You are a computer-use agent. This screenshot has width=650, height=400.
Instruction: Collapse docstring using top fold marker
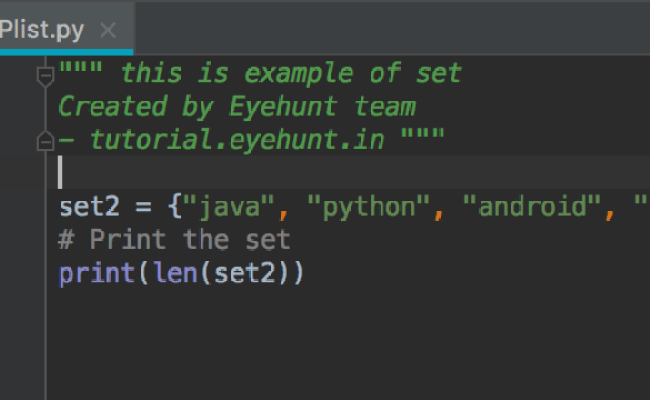pyautogui.click(x=45, y=77)
